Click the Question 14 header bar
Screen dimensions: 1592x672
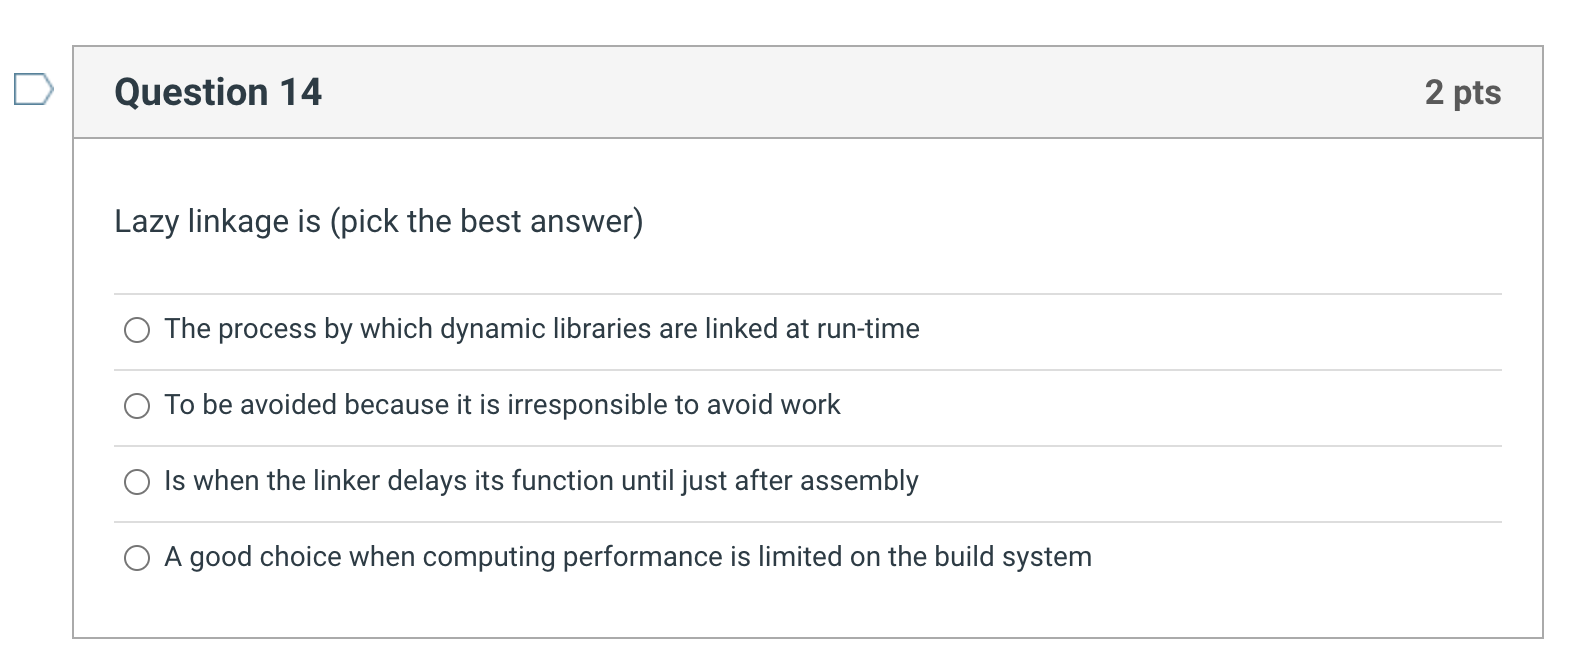tap(800, 91)
